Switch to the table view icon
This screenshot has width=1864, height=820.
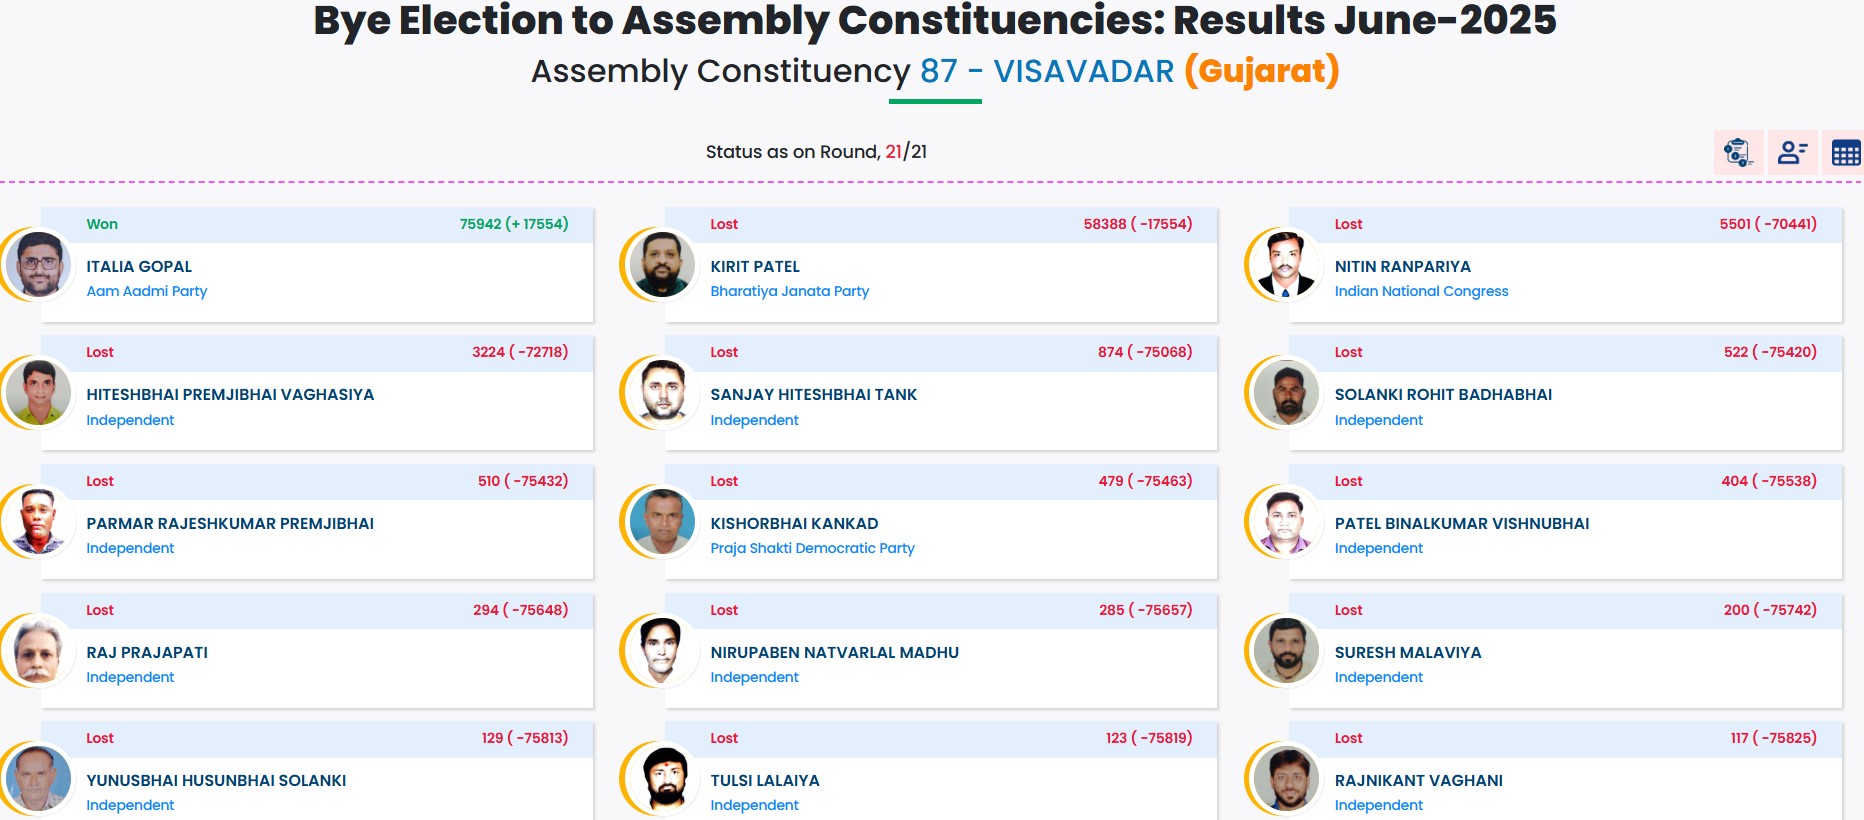tap(1844, 153)
